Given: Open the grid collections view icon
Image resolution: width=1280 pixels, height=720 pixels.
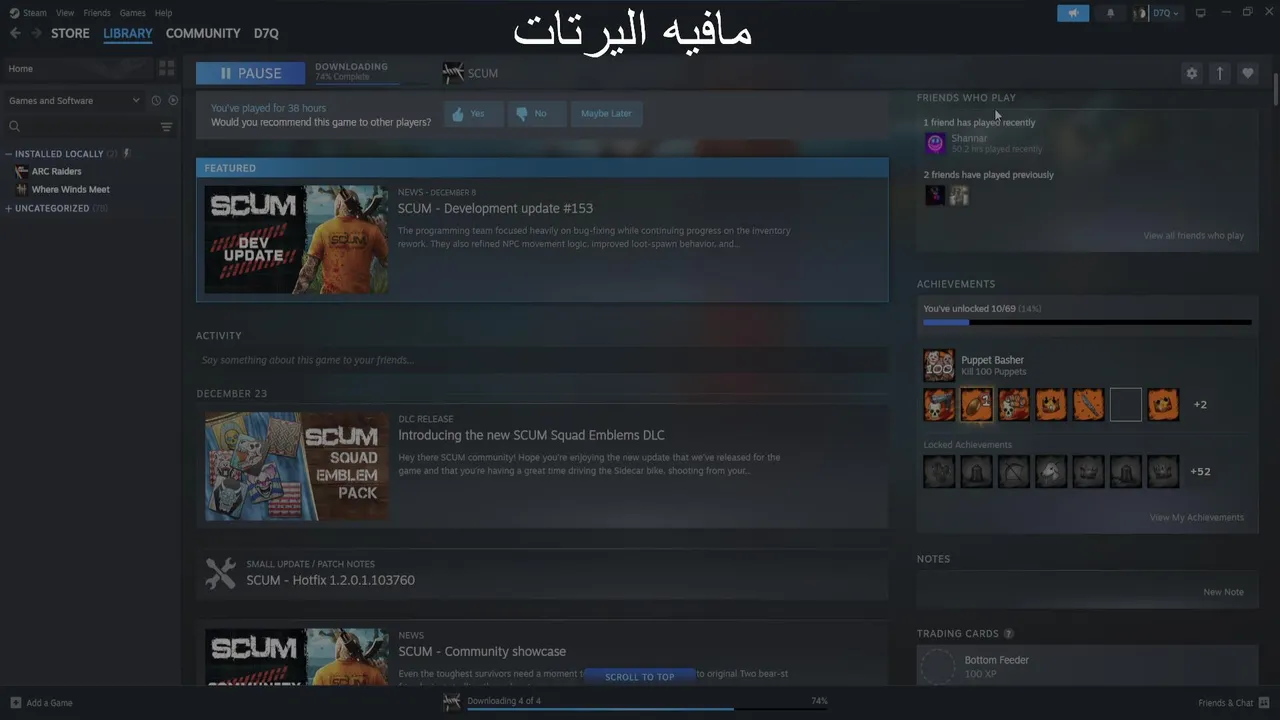Looking at the screenshot, I should 167,68.
